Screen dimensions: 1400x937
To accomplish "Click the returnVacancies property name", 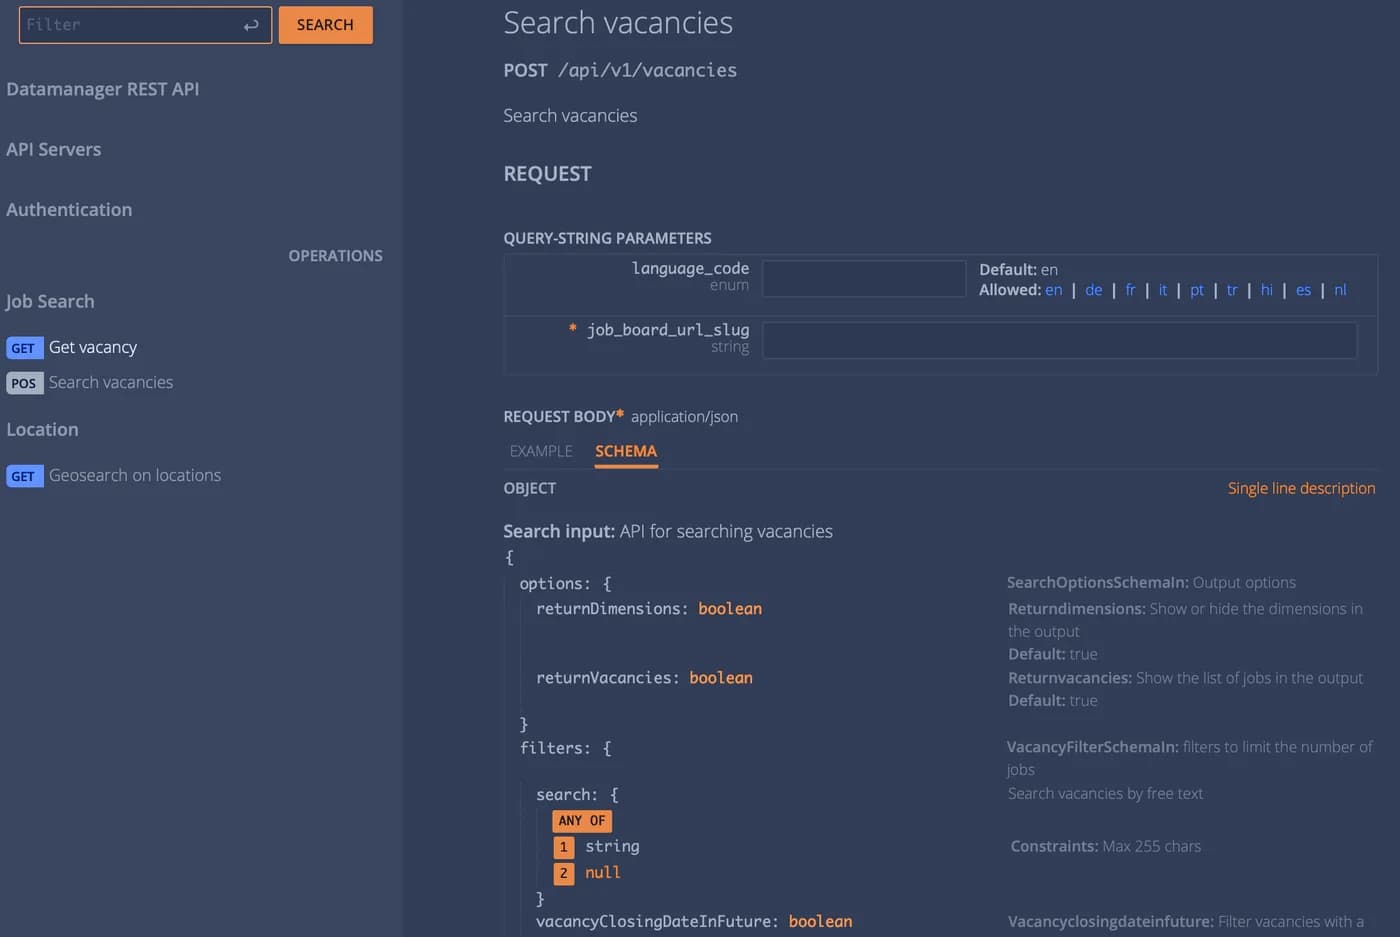I will (x=604, y=678).
